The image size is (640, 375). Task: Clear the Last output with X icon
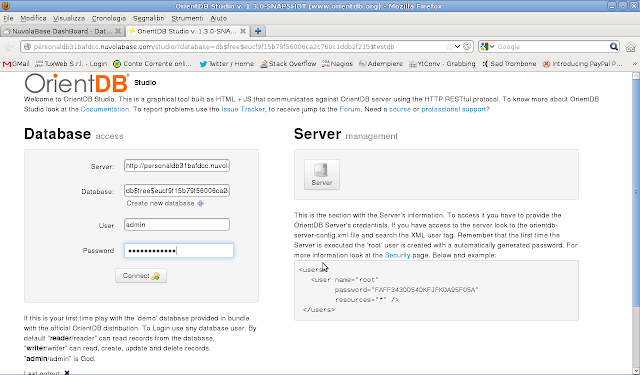click(67, 373)
